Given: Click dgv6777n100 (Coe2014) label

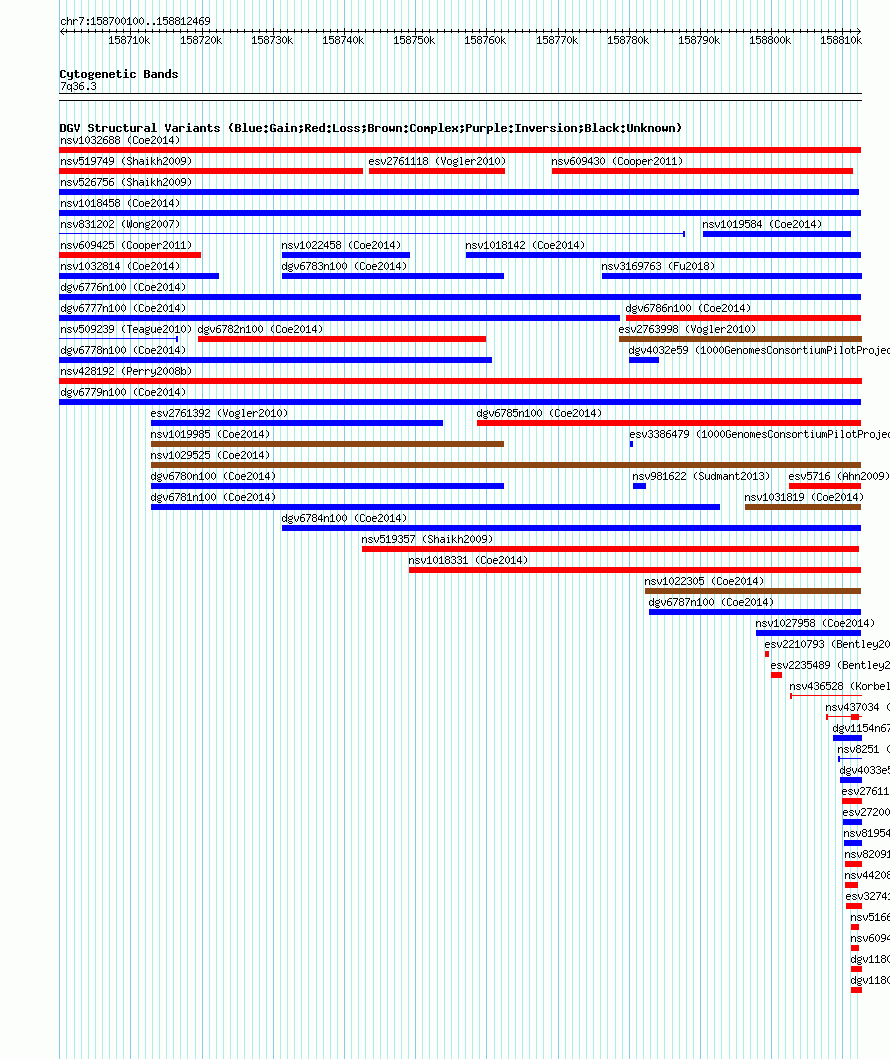Looking at the screenshot, I should (123, 308).
